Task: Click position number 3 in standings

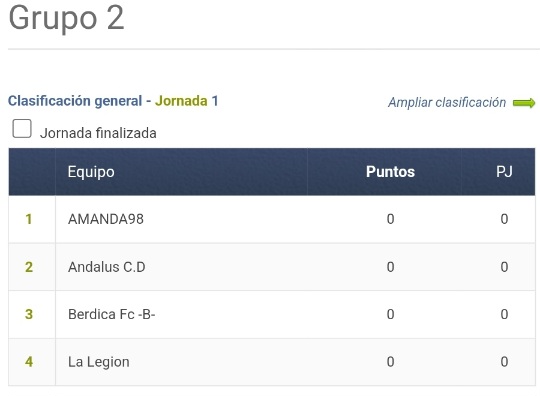Action: tap(29, 314)
